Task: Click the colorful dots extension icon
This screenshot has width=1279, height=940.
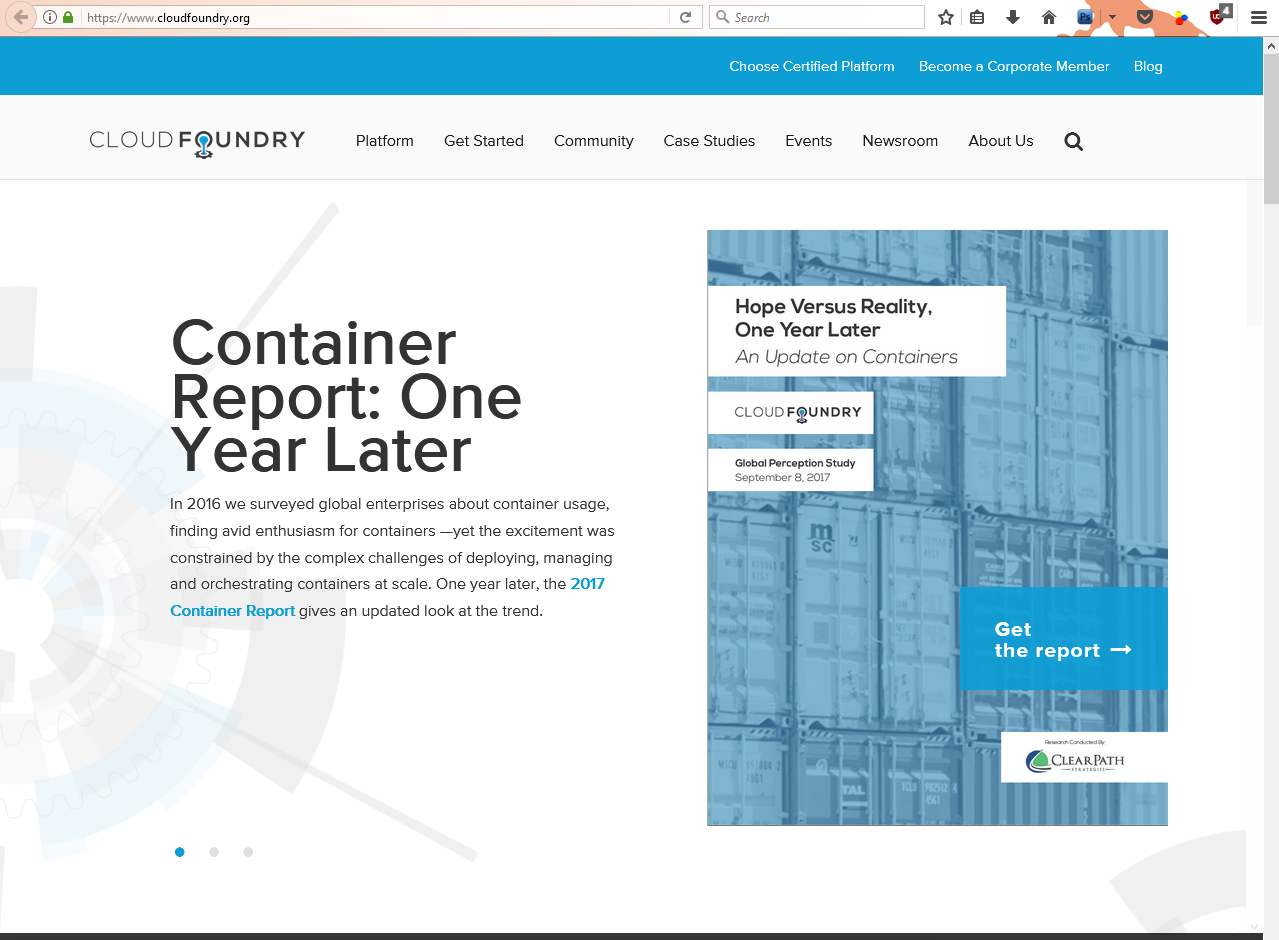Action: pos(1181,17)
